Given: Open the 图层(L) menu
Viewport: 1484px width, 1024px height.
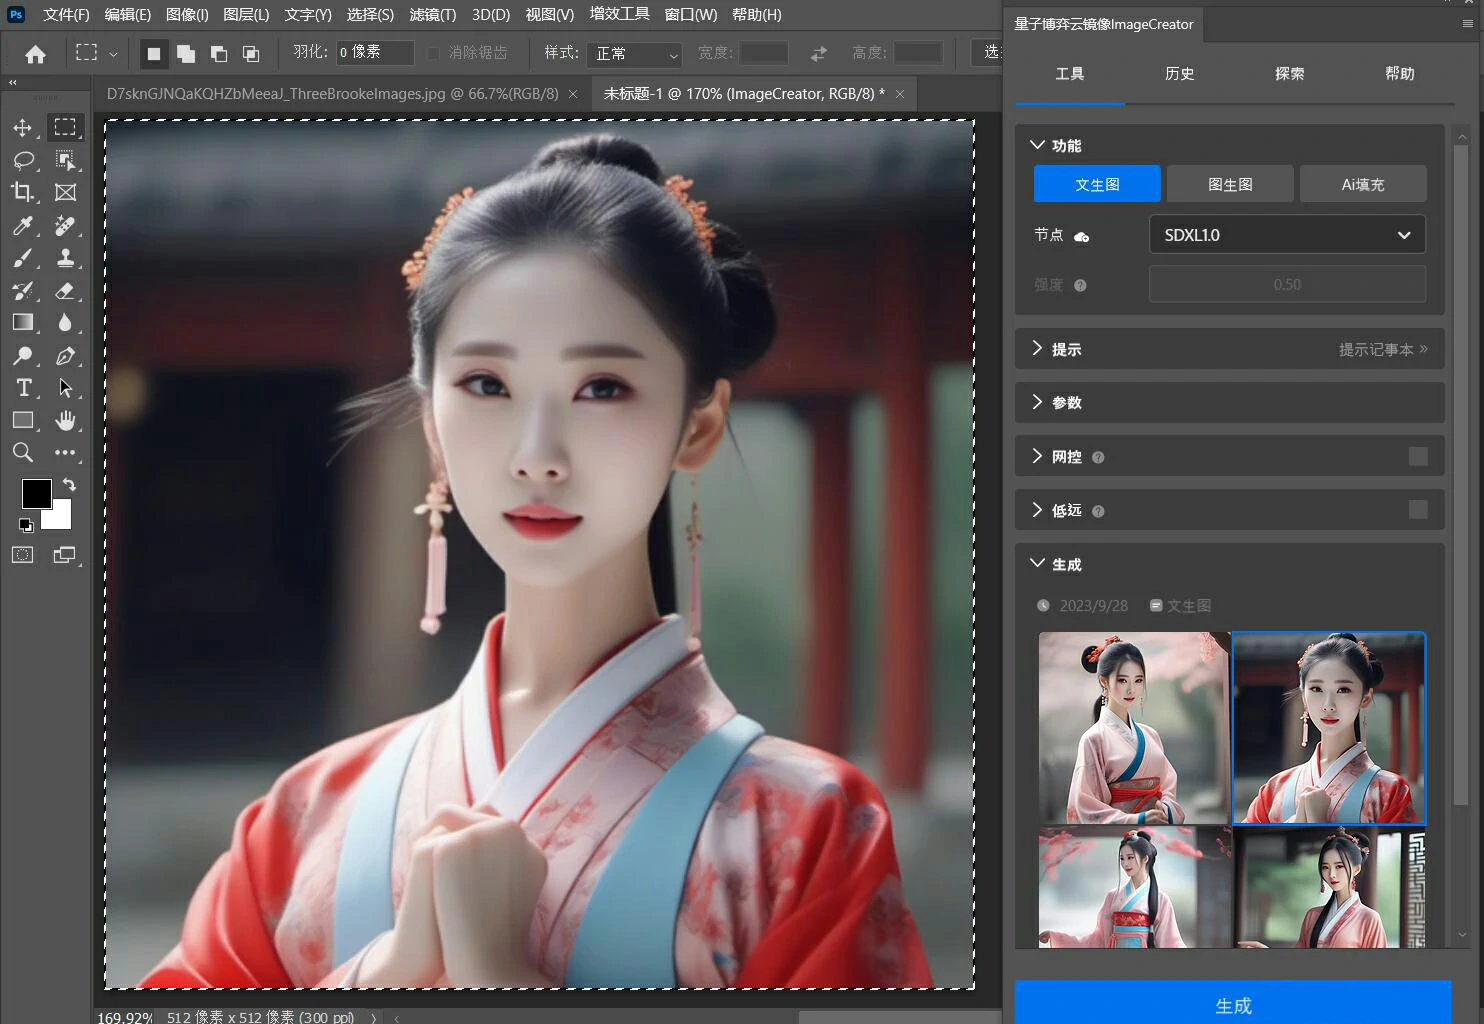Looking at the screenshot, I should [246, 14].
